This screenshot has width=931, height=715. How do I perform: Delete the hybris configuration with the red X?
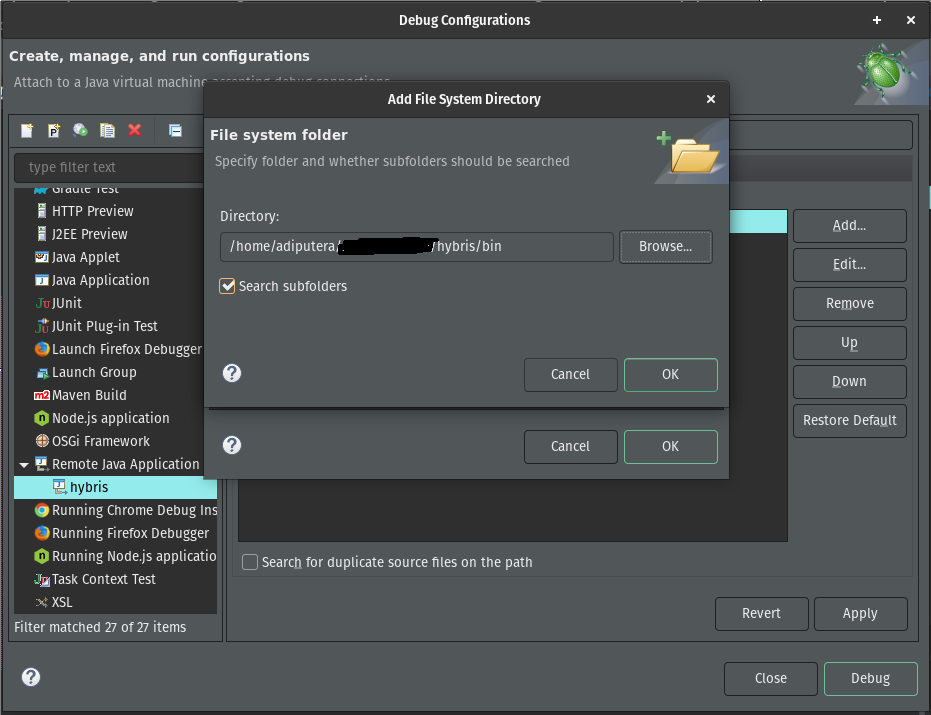coord(134,131)
